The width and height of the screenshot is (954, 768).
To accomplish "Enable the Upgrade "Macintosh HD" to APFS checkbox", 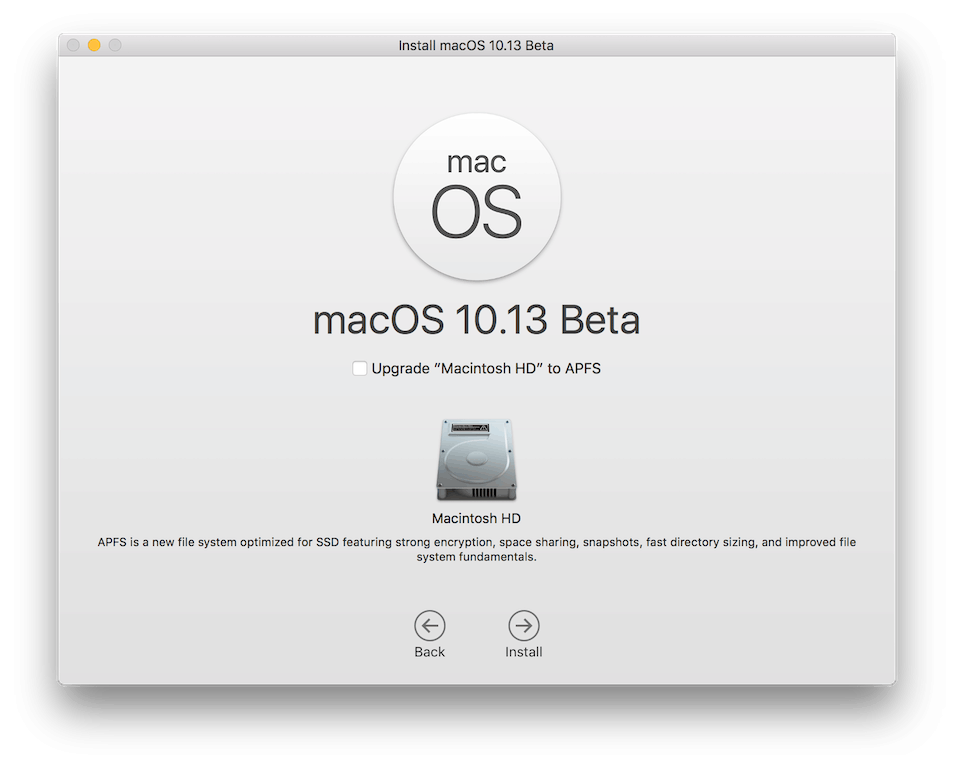I will pos(360,368).
